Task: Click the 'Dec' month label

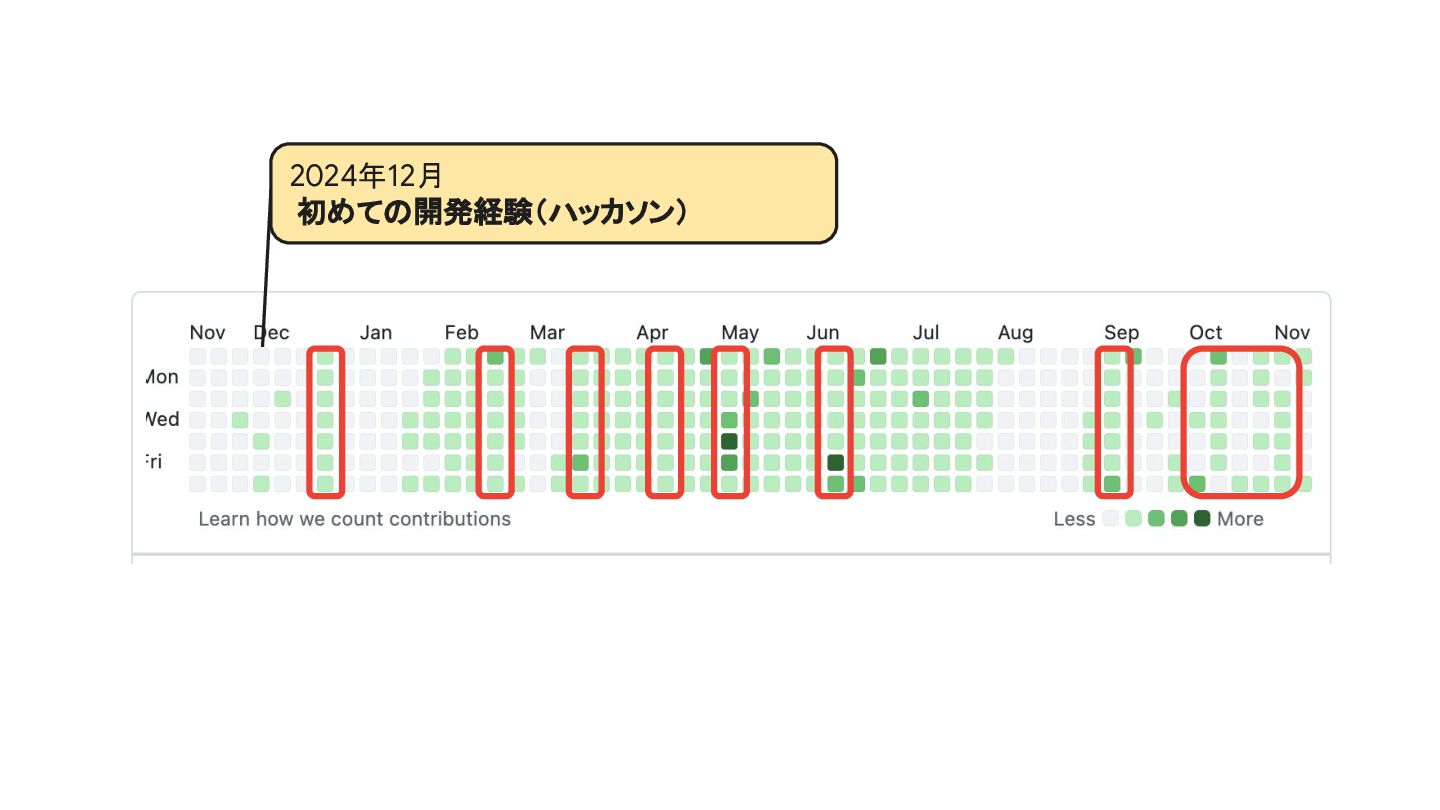Action: tap(271, 333)
